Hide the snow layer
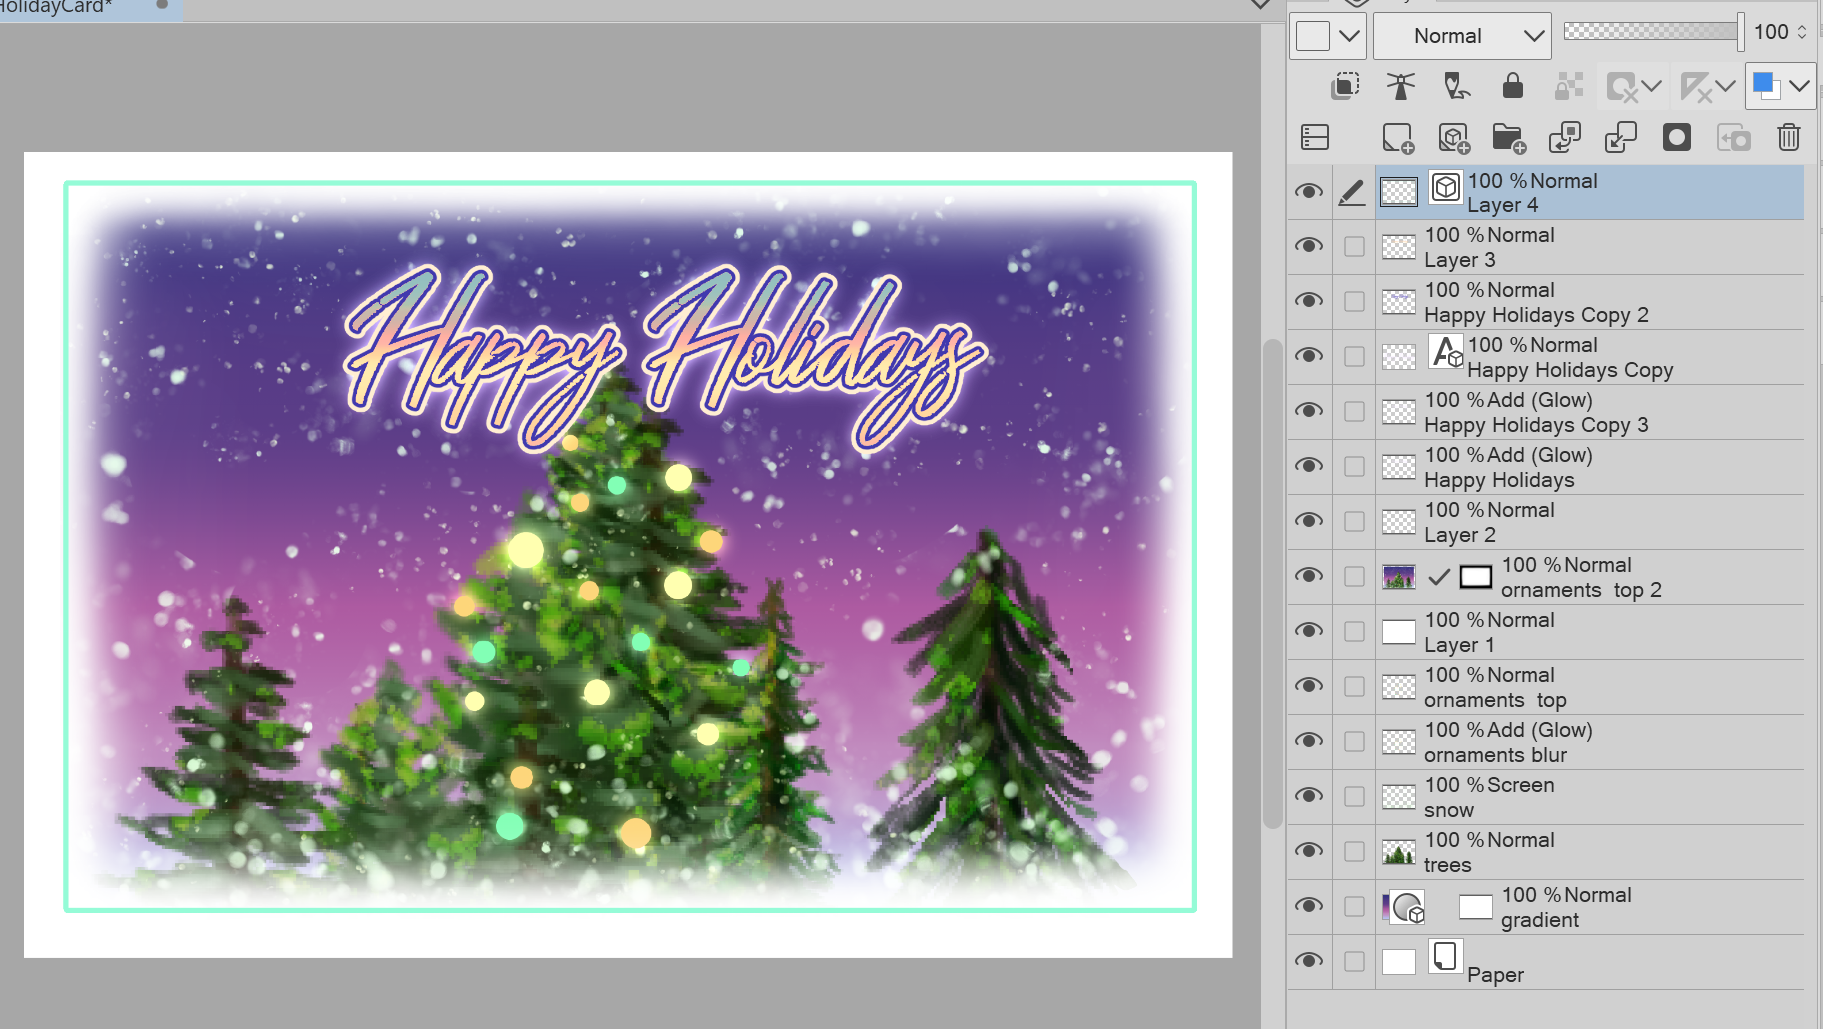This screenshot has height=1029, width=1823. pyautogui.click(x=1309, y=796)
